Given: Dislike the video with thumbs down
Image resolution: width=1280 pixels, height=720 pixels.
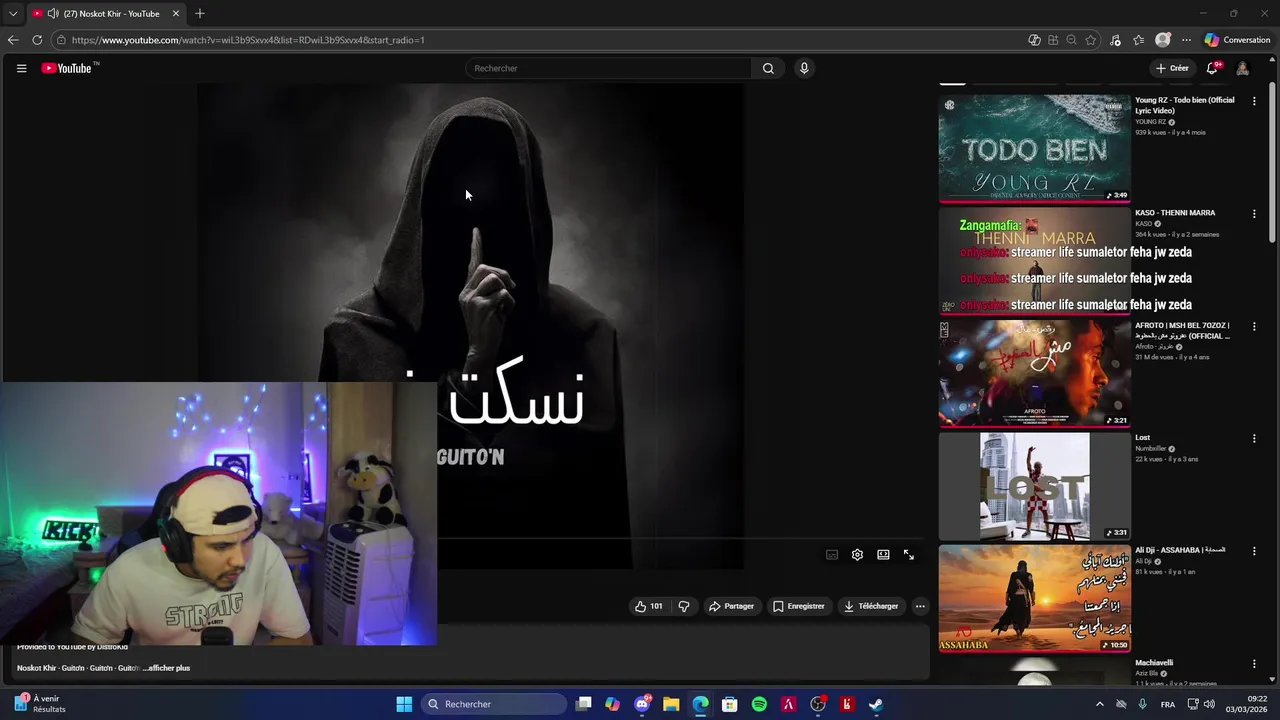Looking at the screenshot, I should (684, 606).
